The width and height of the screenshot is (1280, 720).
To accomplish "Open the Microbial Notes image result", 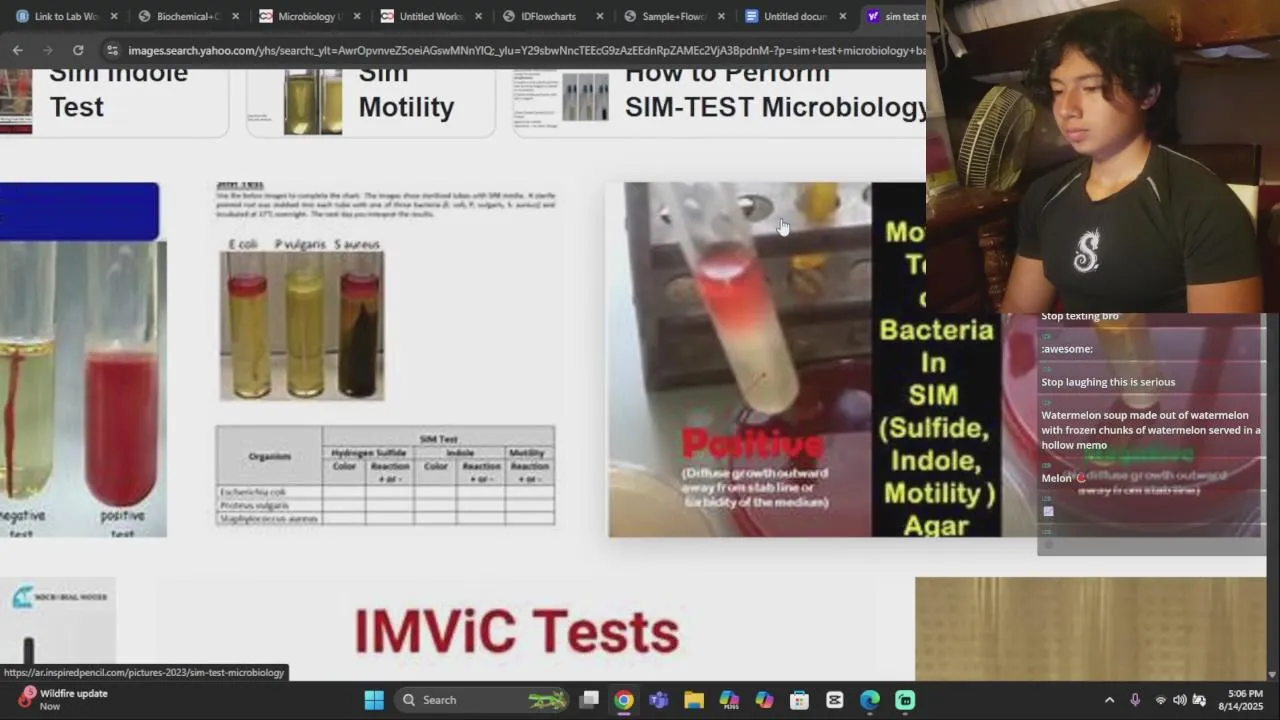I will (58, 628).
